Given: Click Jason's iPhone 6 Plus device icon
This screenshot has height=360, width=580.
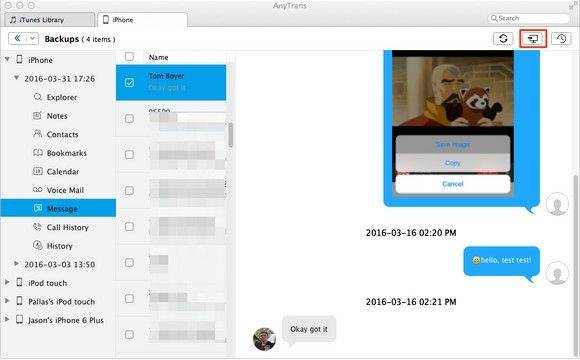Looking at the screenshot, I should tap(20, 319).
